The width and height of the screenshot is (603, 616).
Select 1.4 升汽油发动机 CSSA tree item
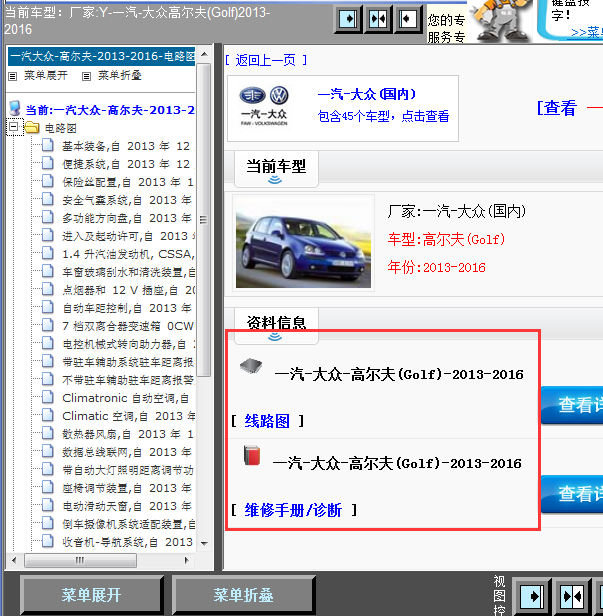128,254
